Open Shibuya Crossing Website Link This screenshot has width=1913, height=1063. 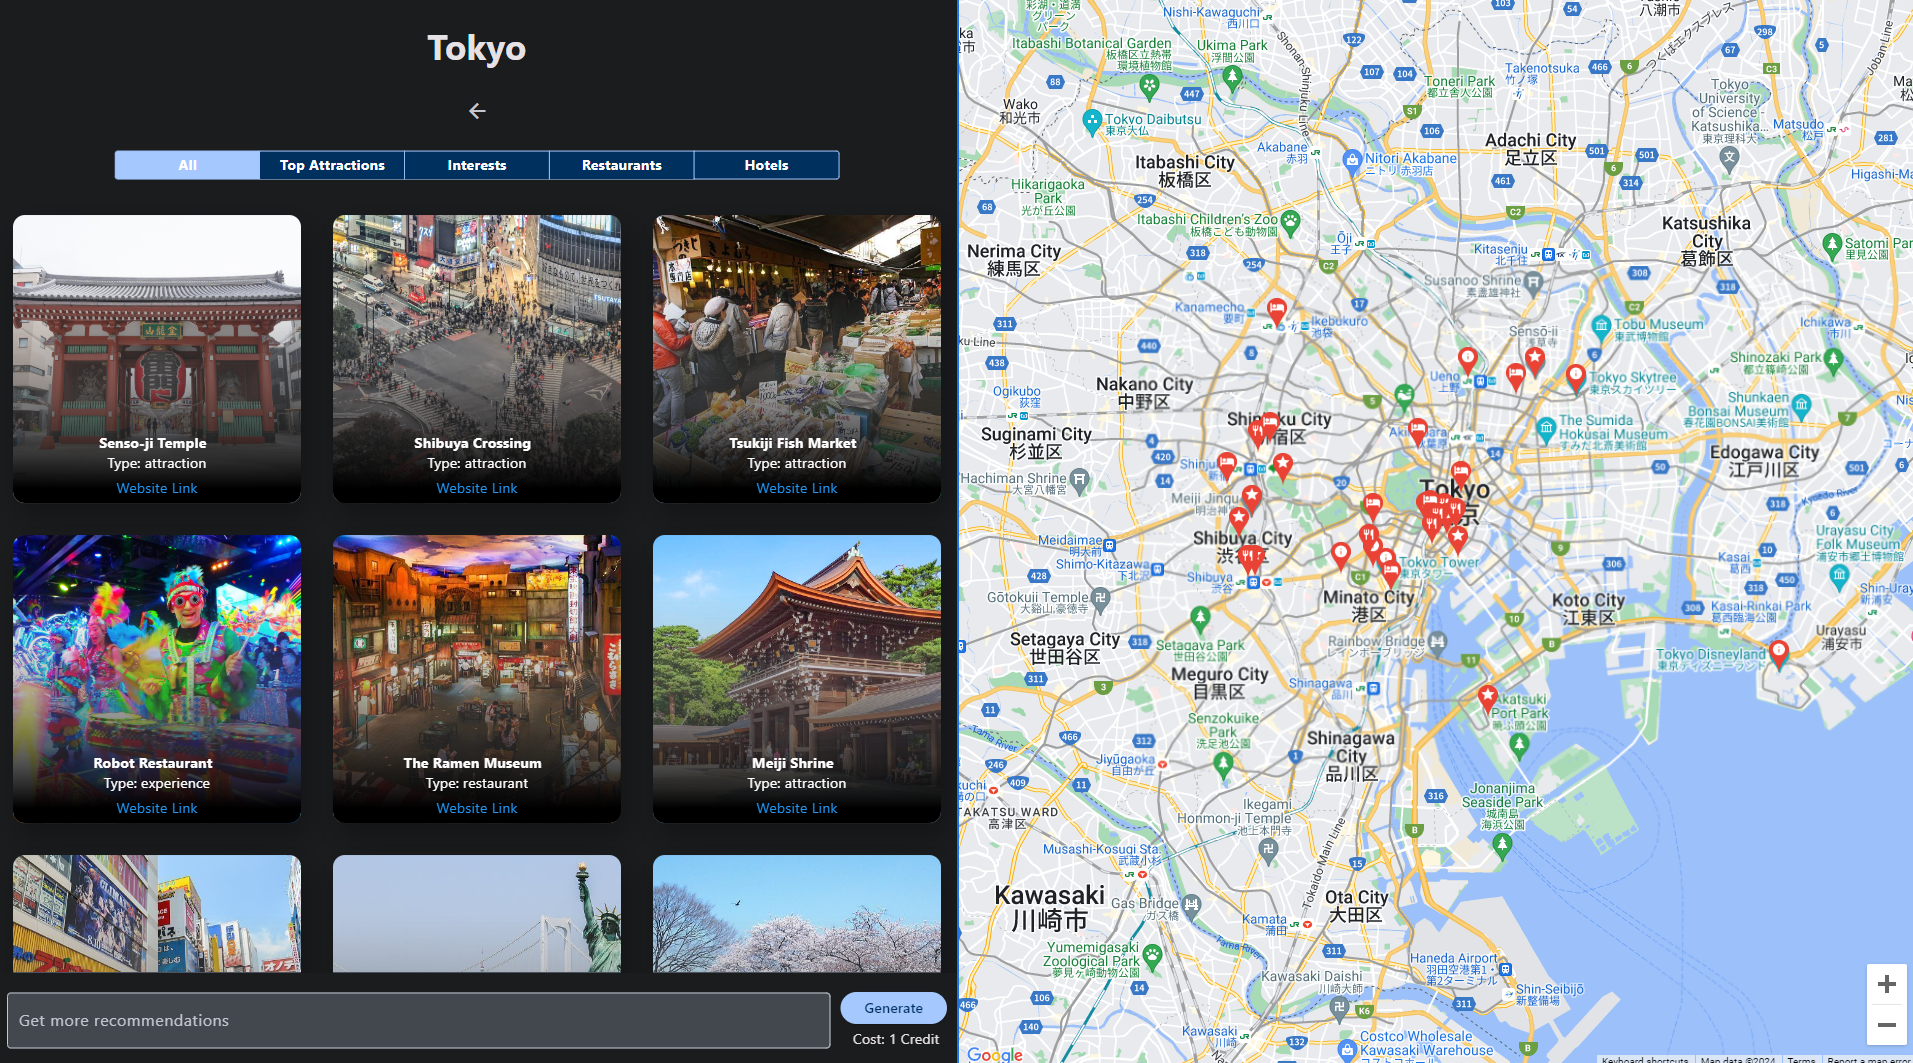(x=477, y=488)
